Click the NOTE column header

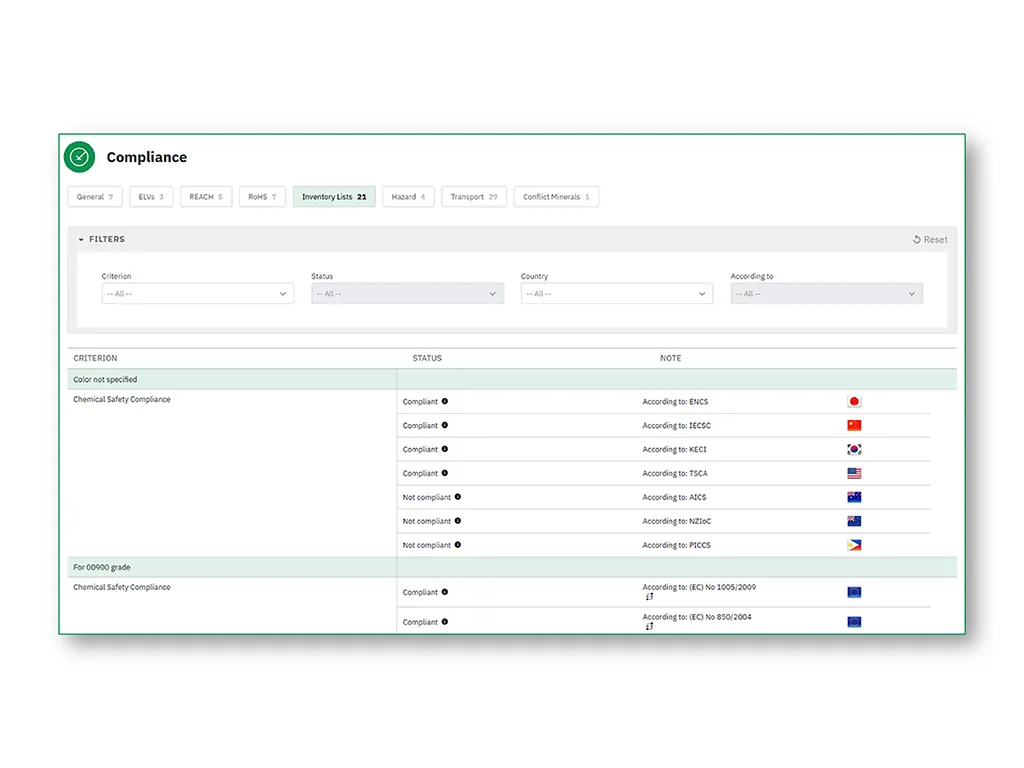671,358
